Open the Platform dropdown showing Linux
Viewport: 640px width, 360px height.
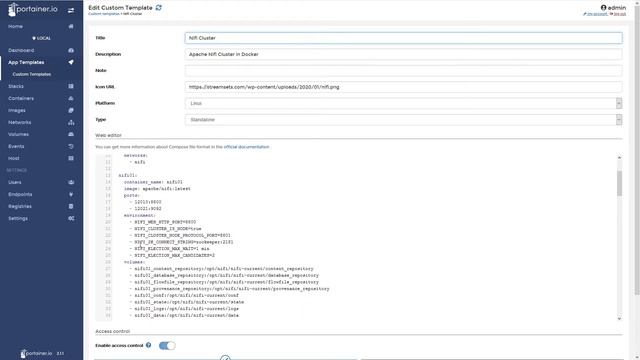click(403, 103)
